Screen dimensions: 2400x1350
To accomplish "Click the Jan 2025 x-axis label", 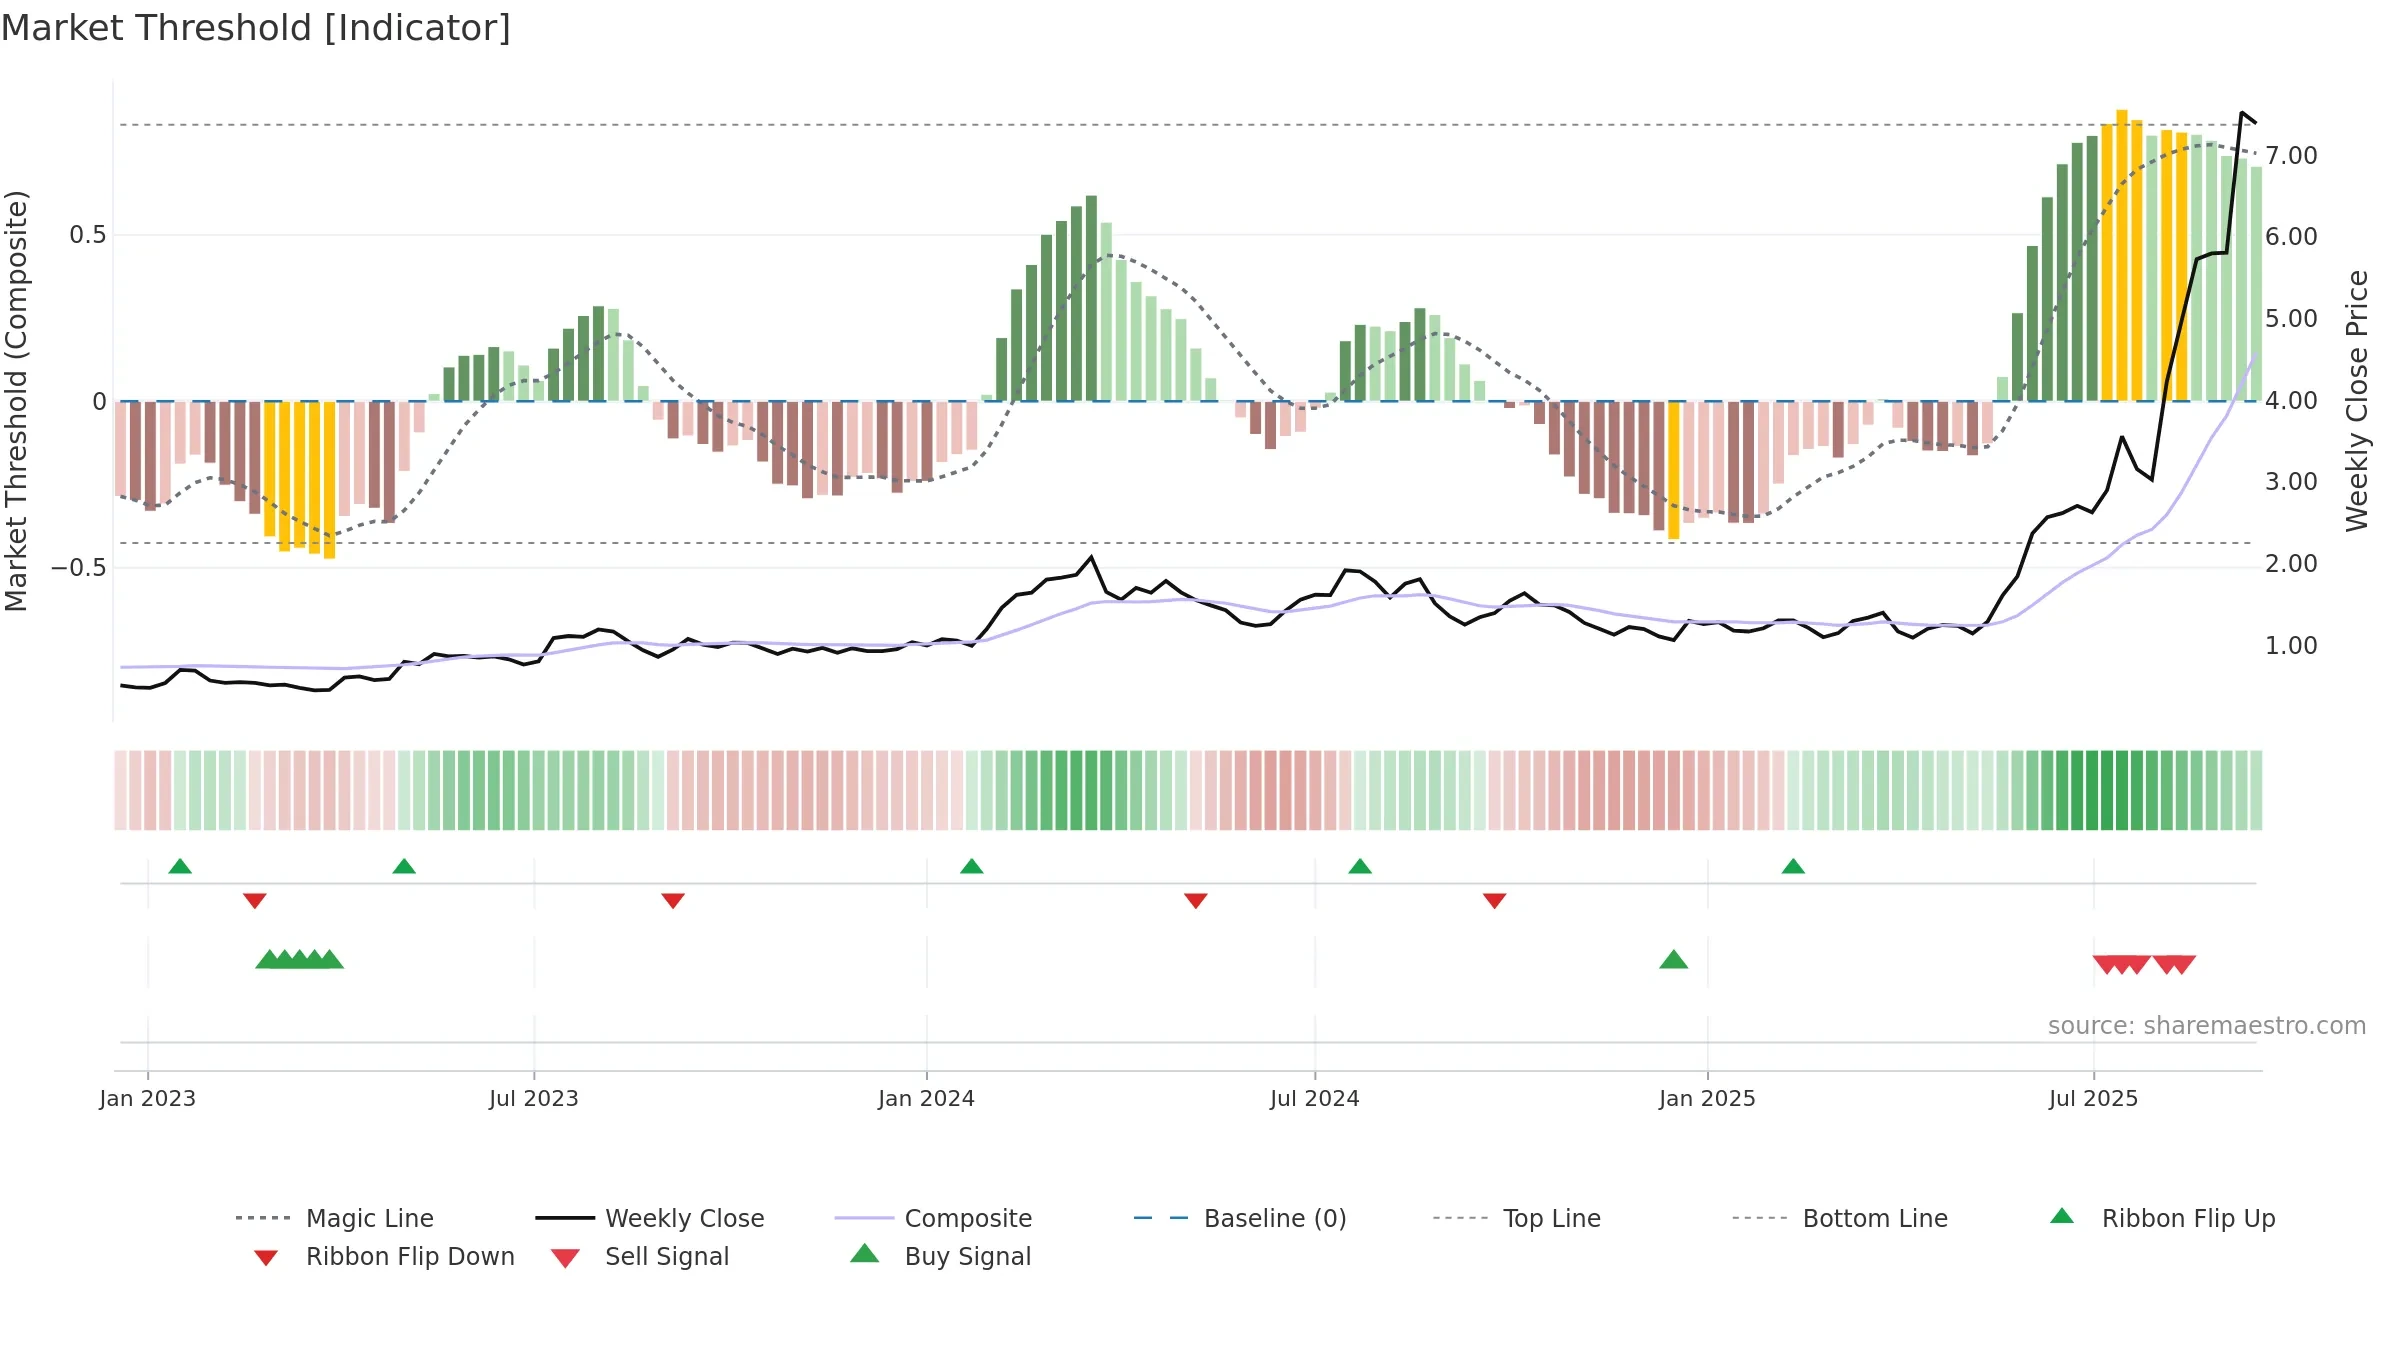I will (1708, 1098).
